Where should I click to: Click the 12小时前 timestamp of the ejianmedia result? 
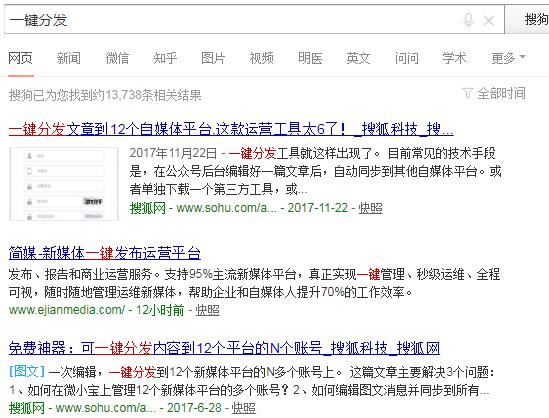pos(160,310)
